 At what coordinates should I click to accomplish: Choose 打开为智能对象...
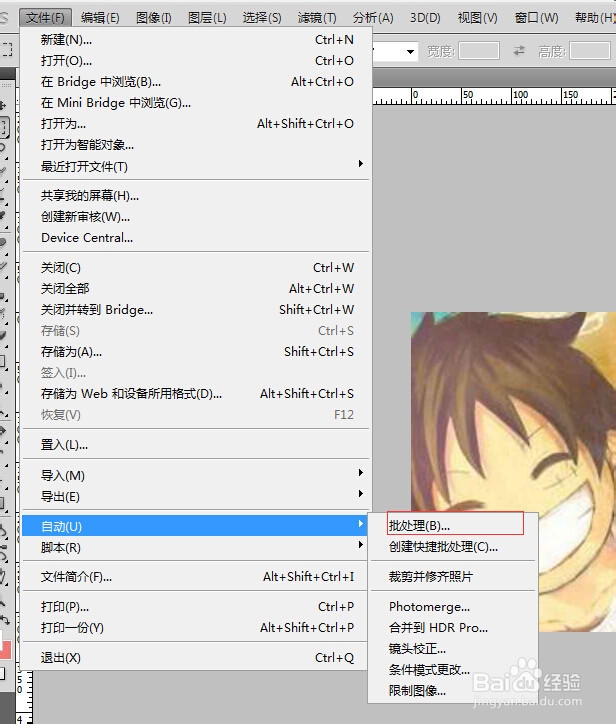196,145
